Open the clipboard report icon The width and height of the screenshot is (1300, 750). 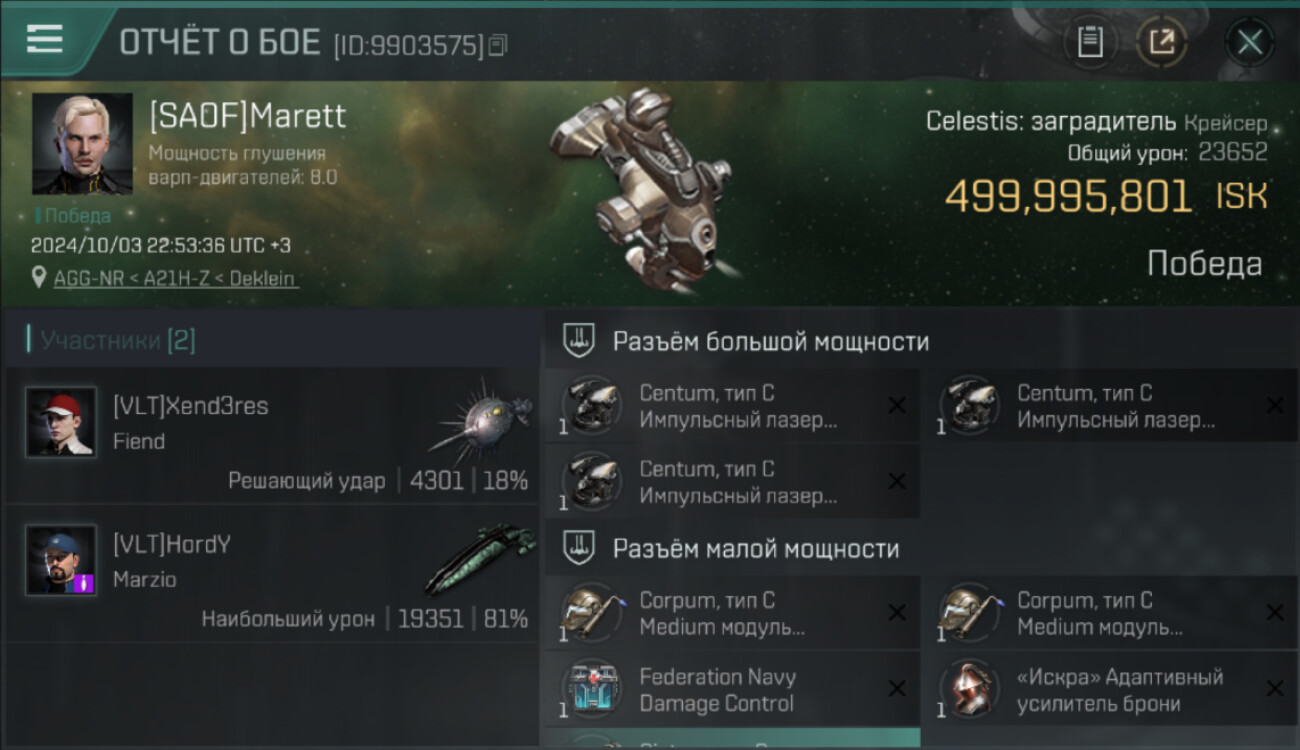pos(1090,42)
